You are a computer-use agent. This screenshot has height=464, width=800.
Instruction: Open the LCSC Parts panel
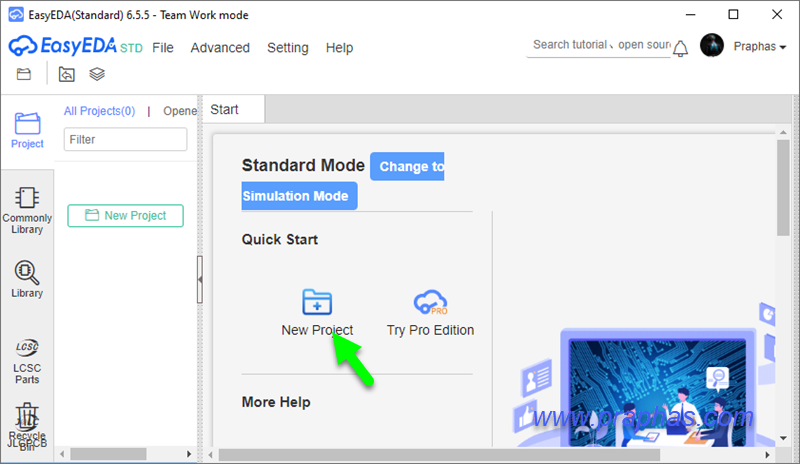(27, 361)
